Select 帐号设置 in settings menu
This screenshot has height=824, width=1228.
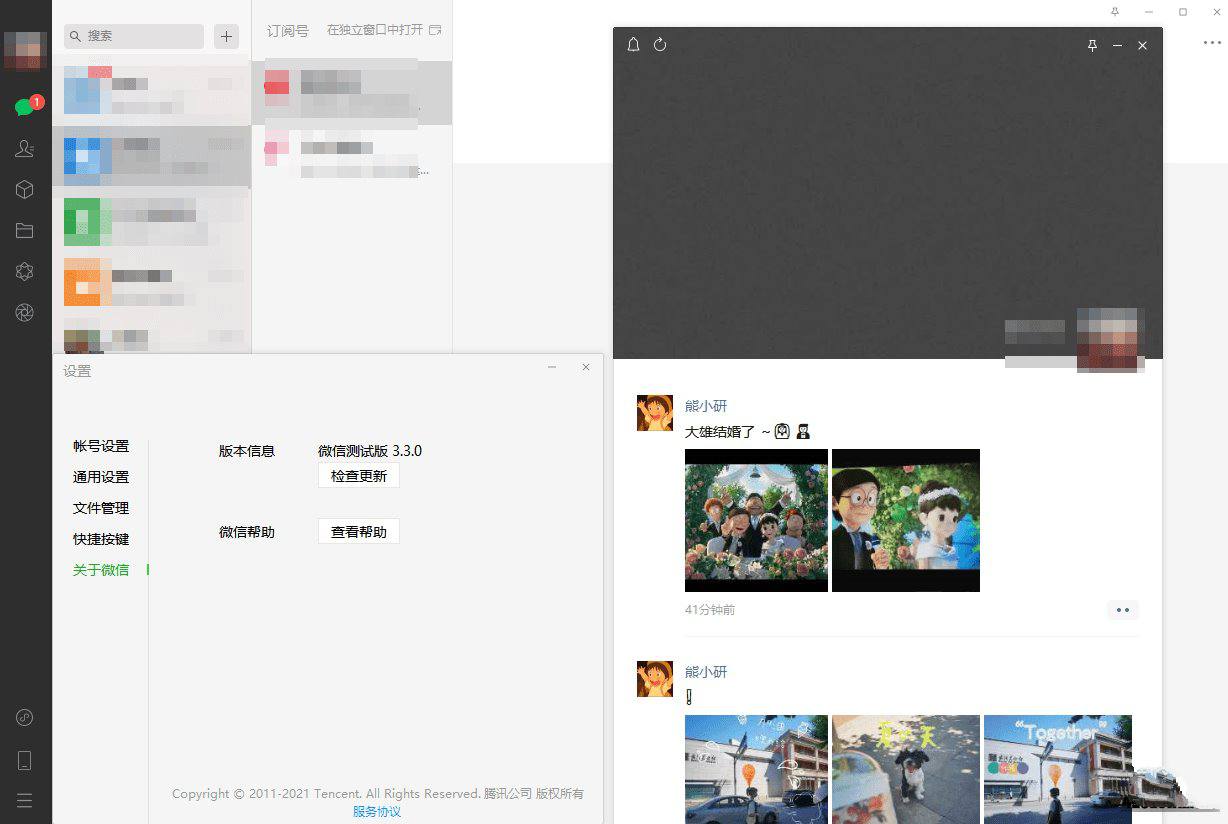tap(101, 446)
